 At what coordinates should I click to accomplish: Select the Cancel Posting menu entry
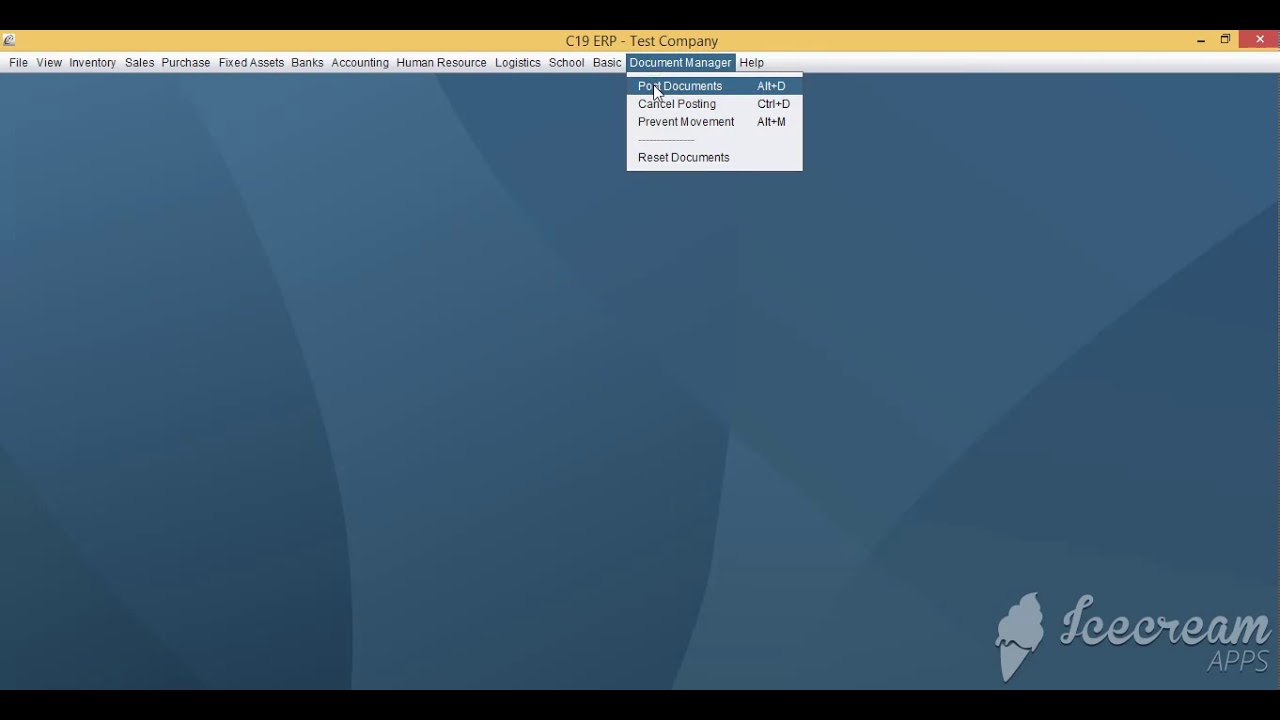[714, 104]
